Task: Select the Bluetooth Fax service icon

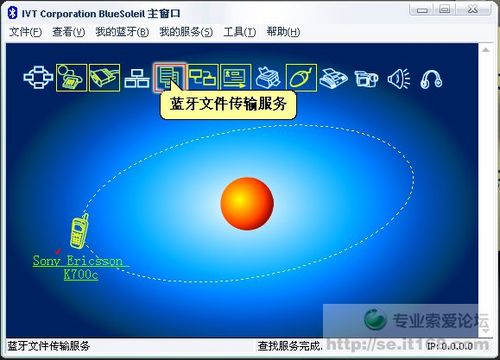Action: pyautogui.click(x=333, y=79)
